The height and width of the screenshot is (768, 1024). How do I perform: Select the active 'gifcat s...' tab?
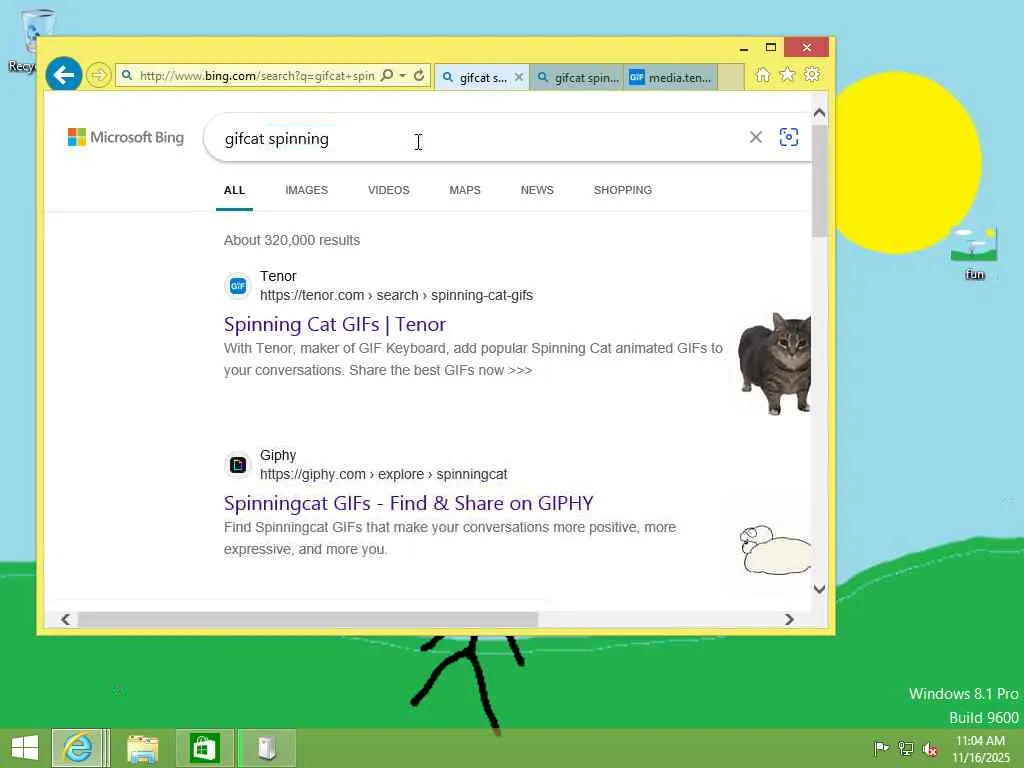click(482, 77)
